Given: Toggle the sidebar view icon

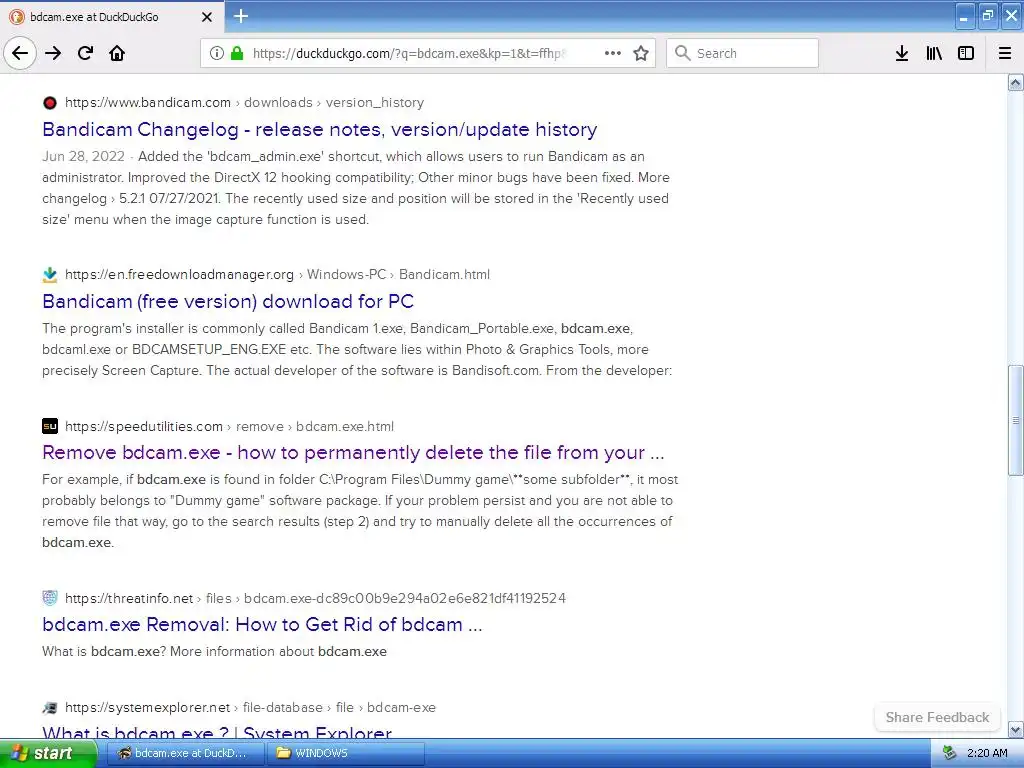Looking at the screenshot, I should click(966, 54).
